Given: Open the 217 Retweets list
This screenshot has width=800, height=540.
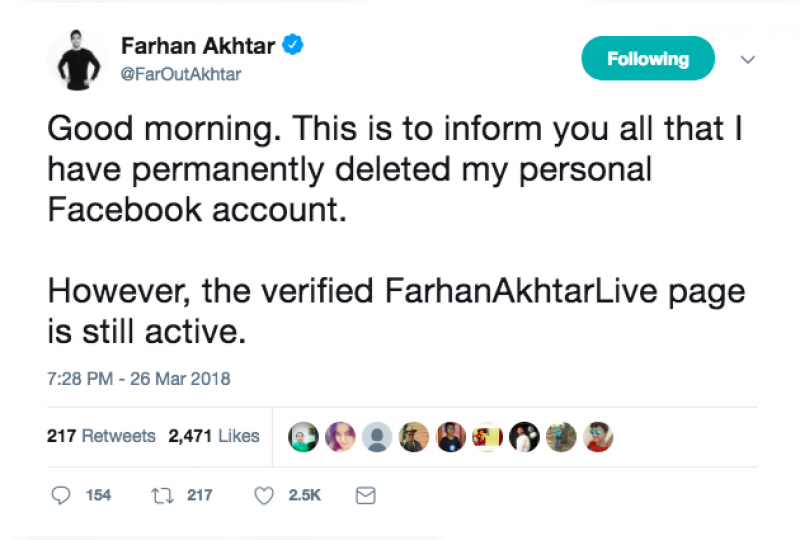Looking at the screenshot, I should pos(101,436).
